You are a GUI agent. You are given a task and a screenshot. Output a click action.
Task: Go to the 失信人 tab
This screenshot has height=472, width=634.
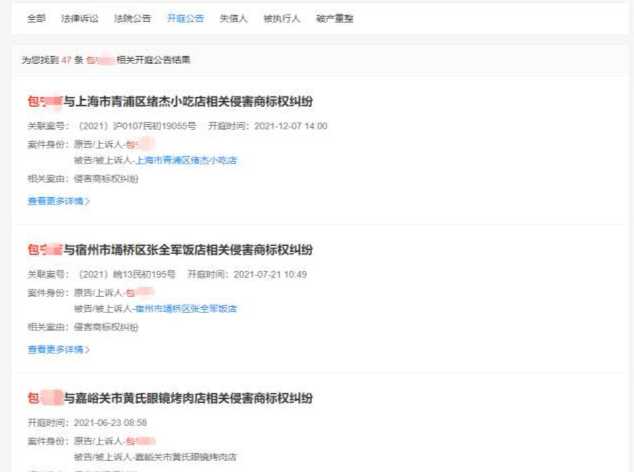232,19
